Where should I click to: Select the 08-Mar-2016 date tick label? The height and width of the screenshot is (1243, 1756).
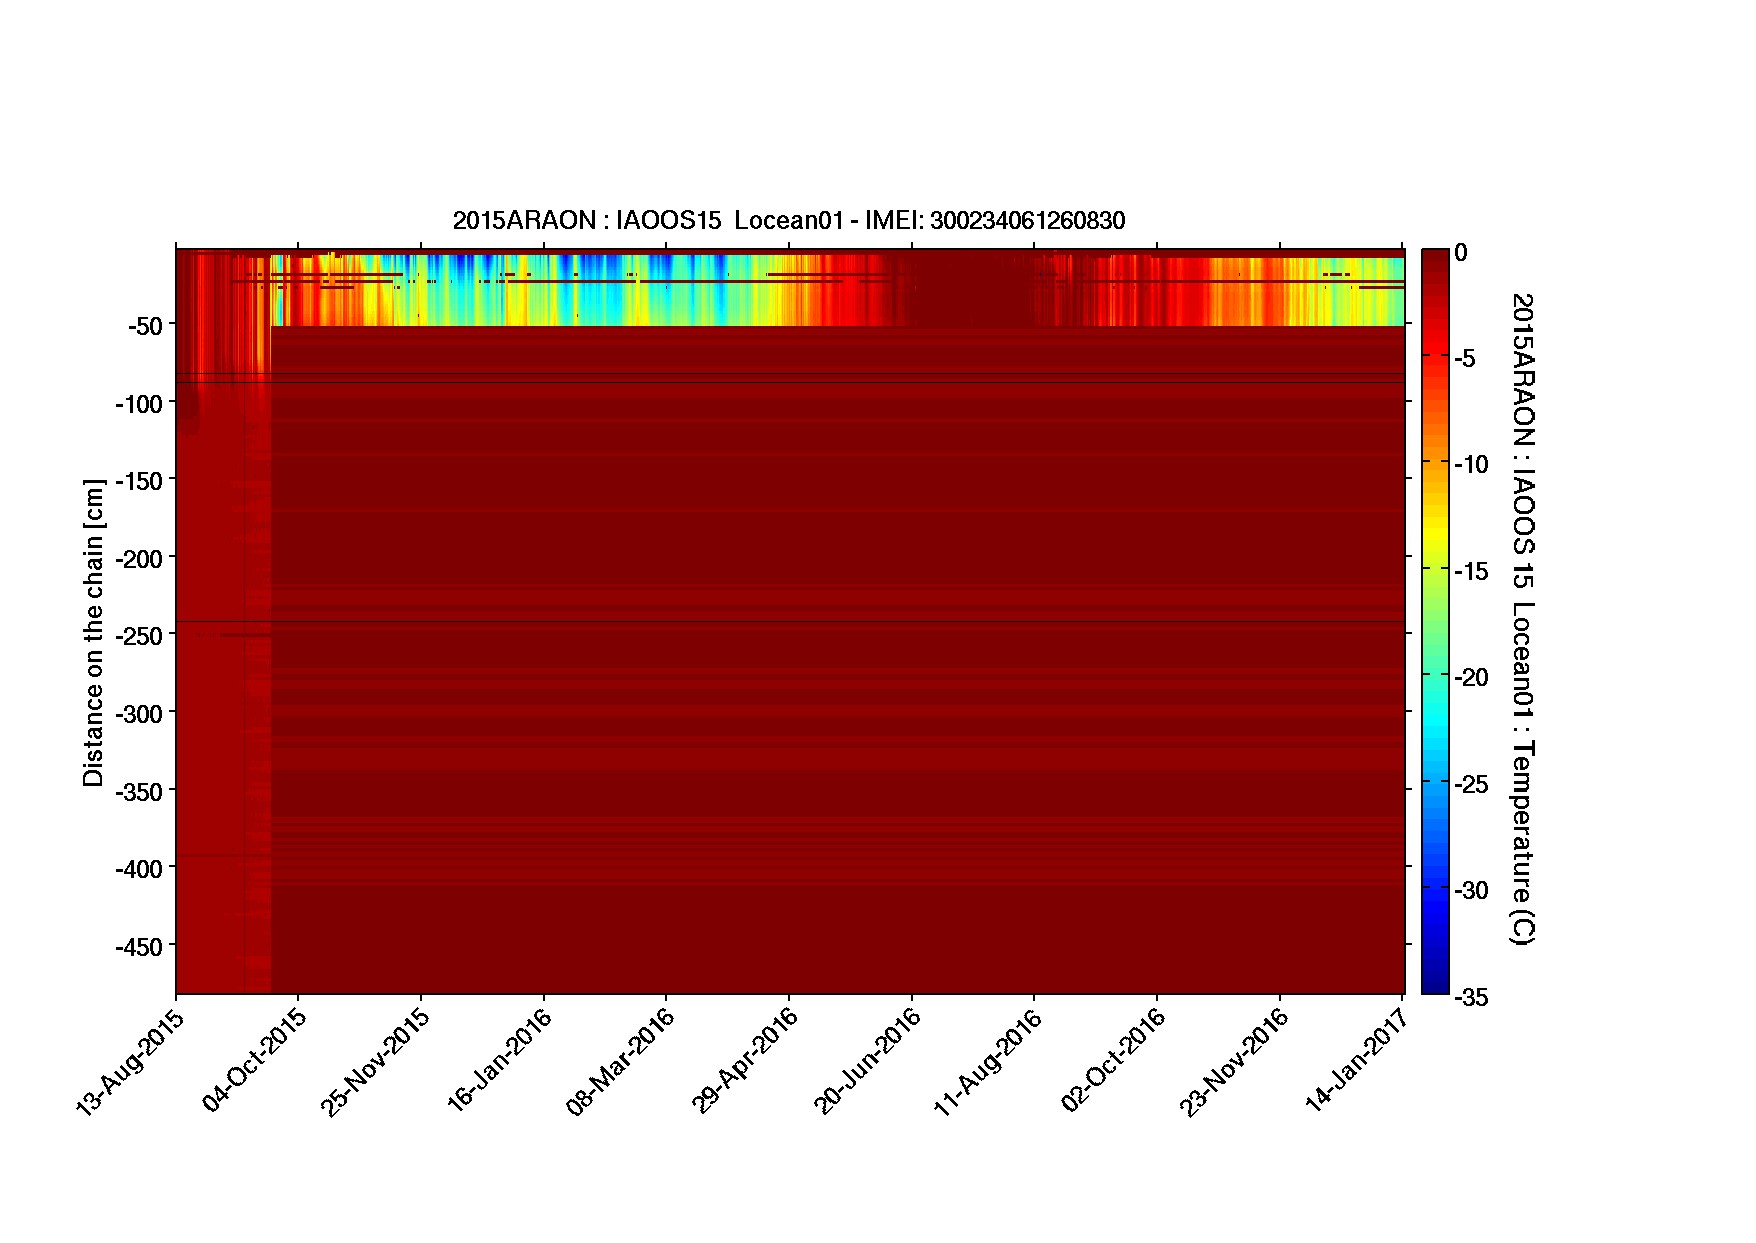pos(621,1061)
